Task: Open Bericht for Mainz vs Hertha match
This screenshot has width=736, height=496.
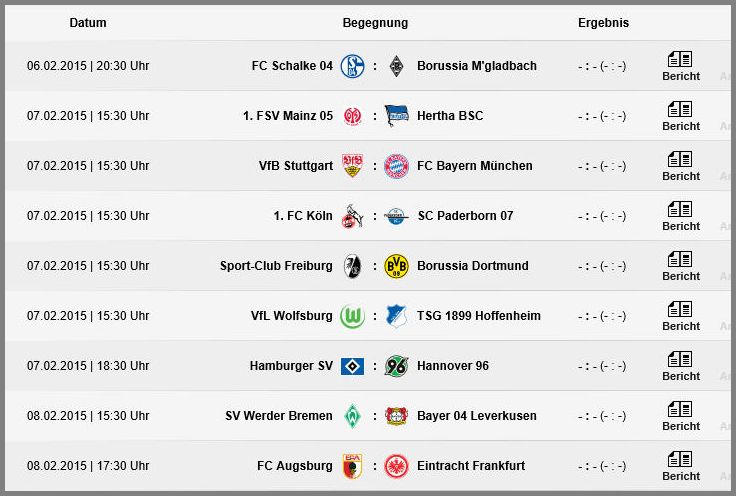Action: point(681,116)
